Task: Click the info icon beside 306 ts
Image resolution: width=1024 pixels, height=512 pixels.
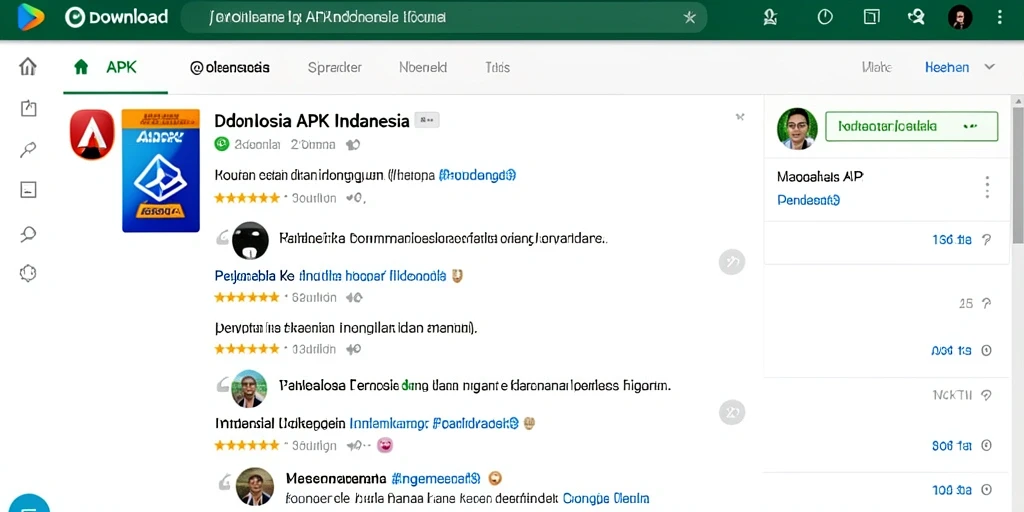Action: click(987, 351)
